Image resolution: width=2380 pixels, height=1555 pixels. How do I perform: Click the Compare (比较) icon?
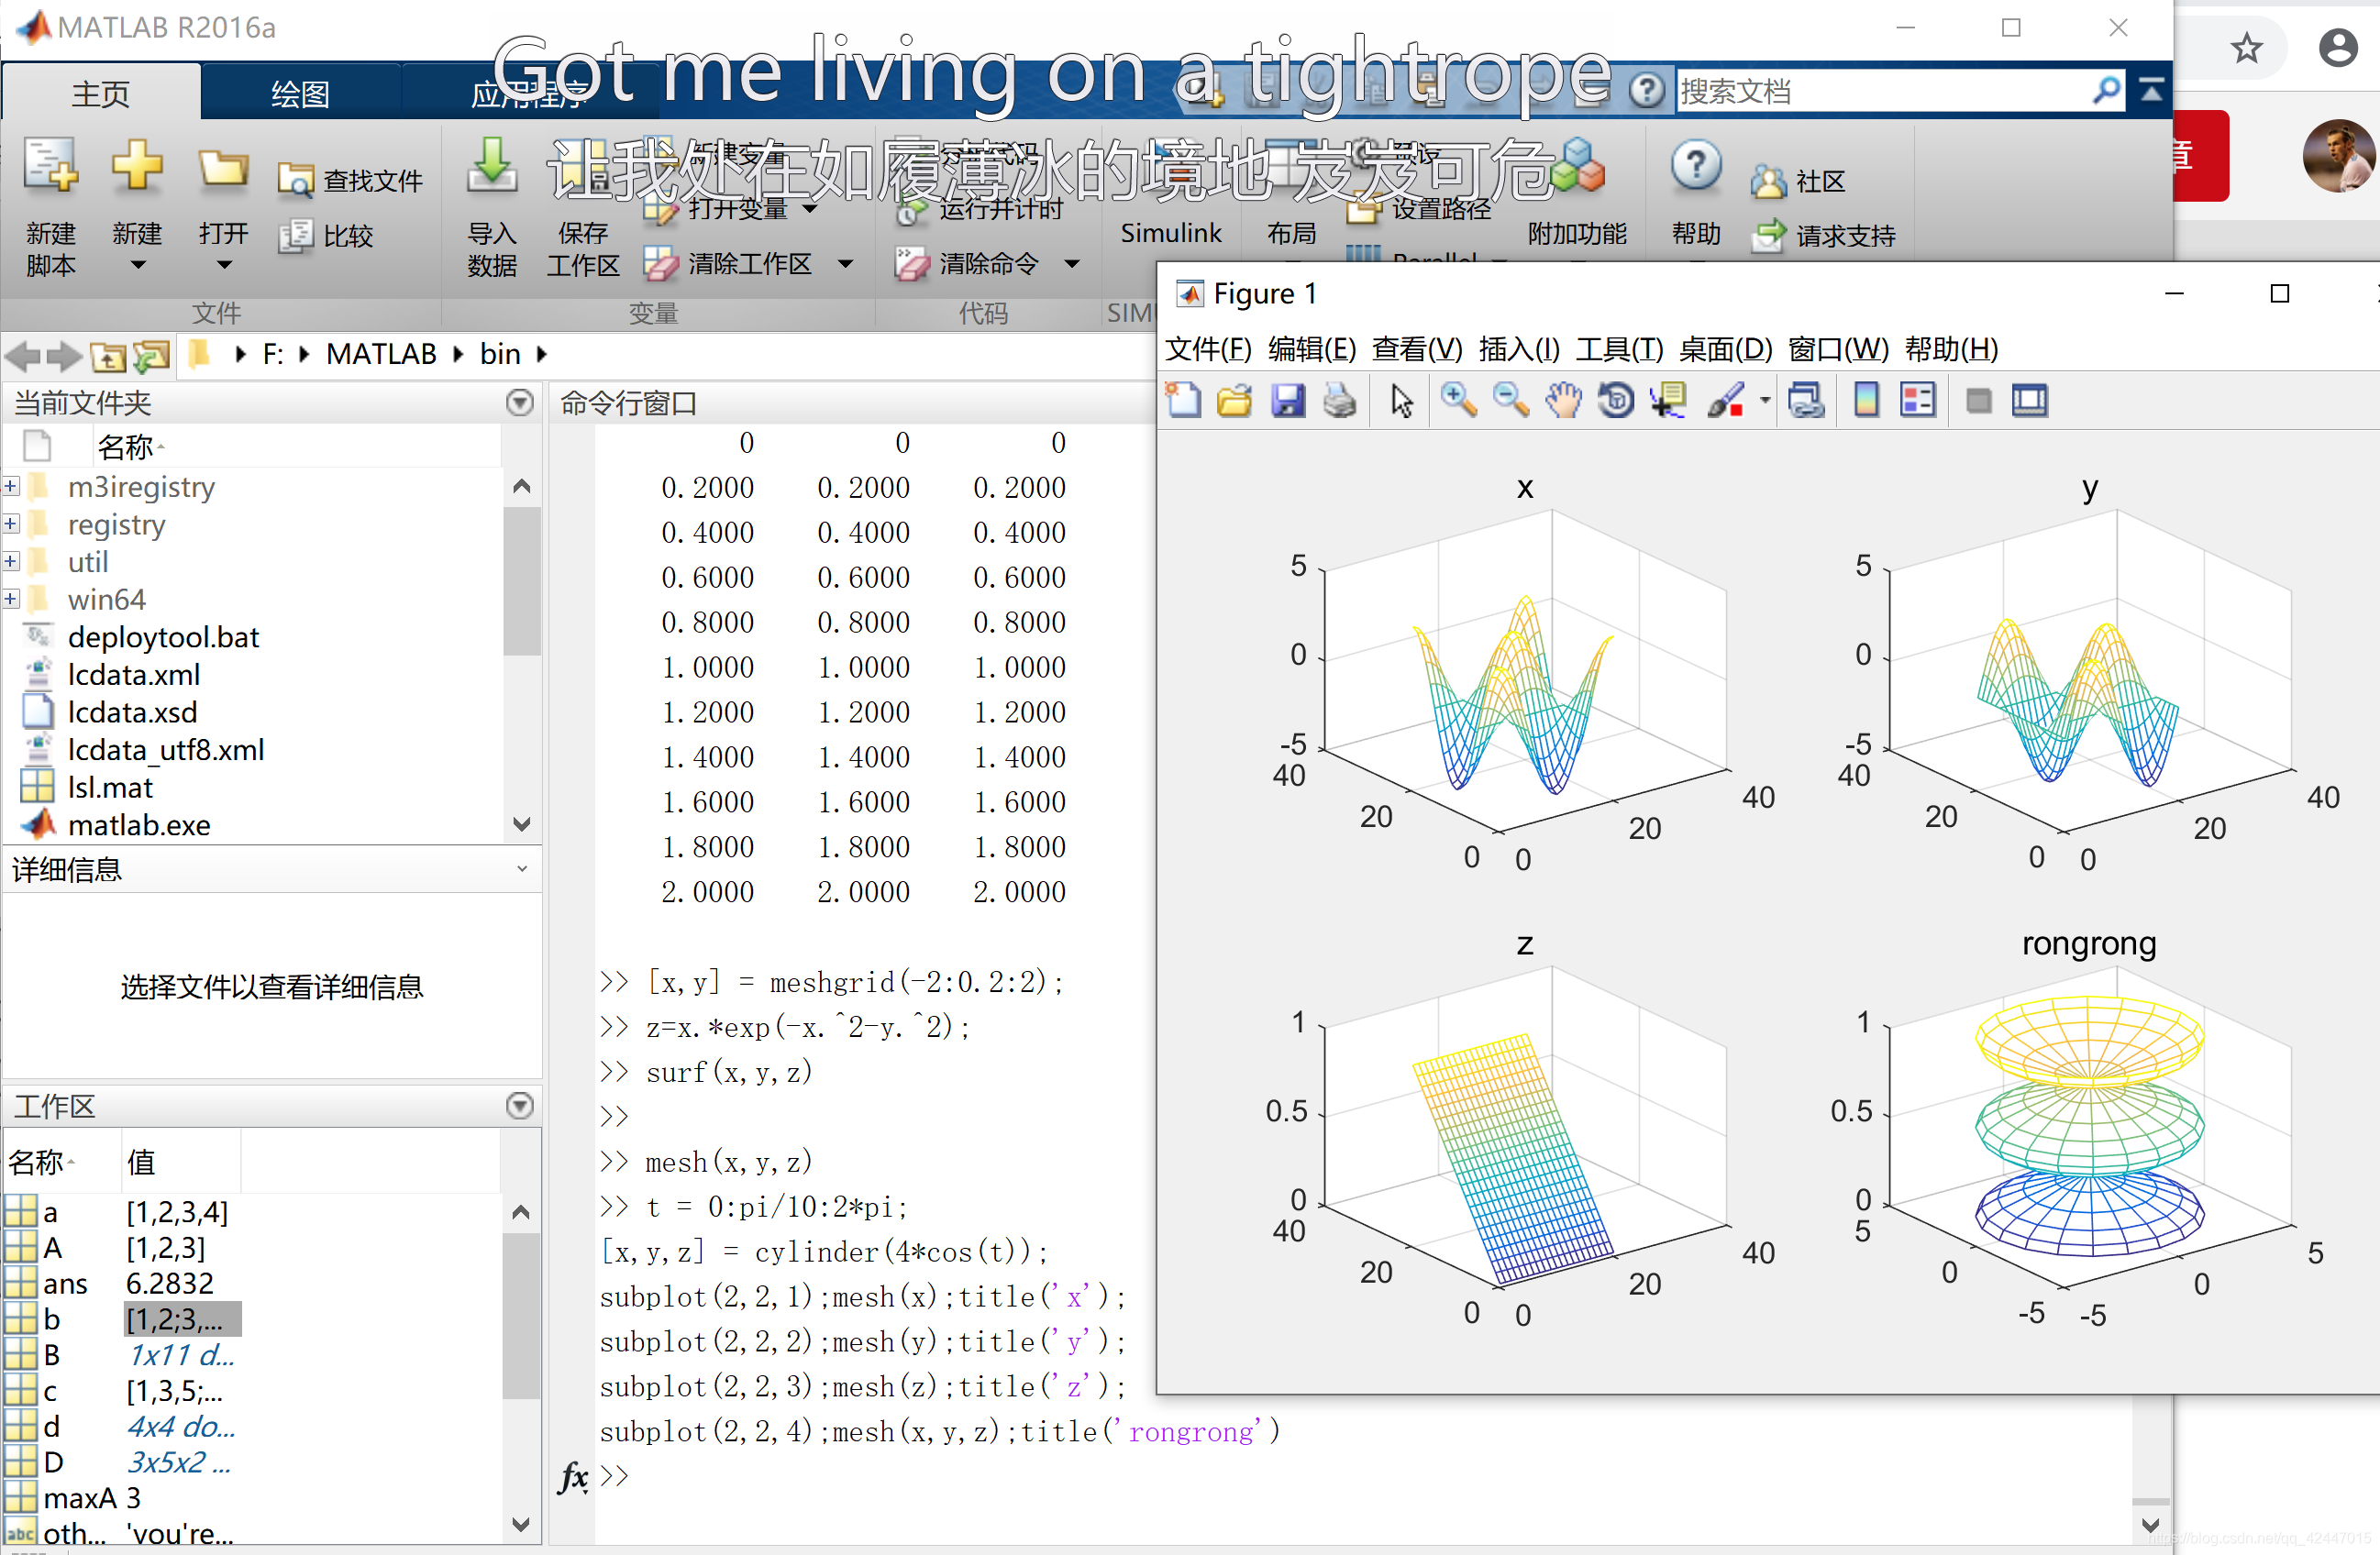click(x=295, y=236)
